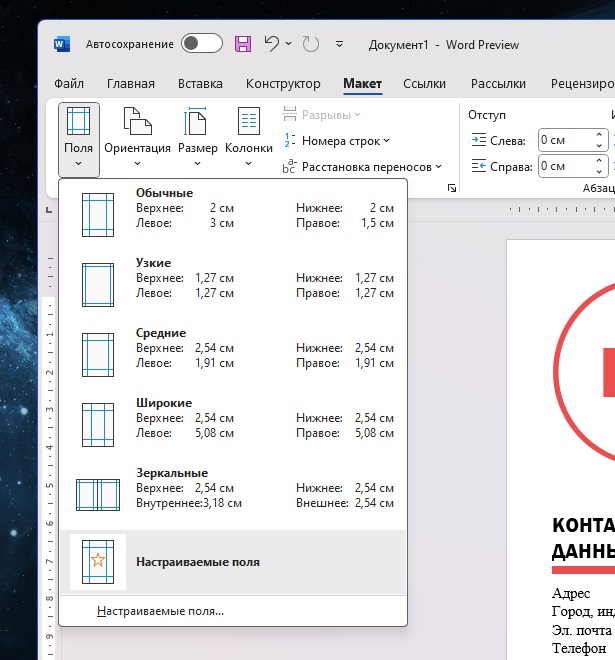Decrease the Справа indent value
615x660 pixels.
click(x=599, y=171)
